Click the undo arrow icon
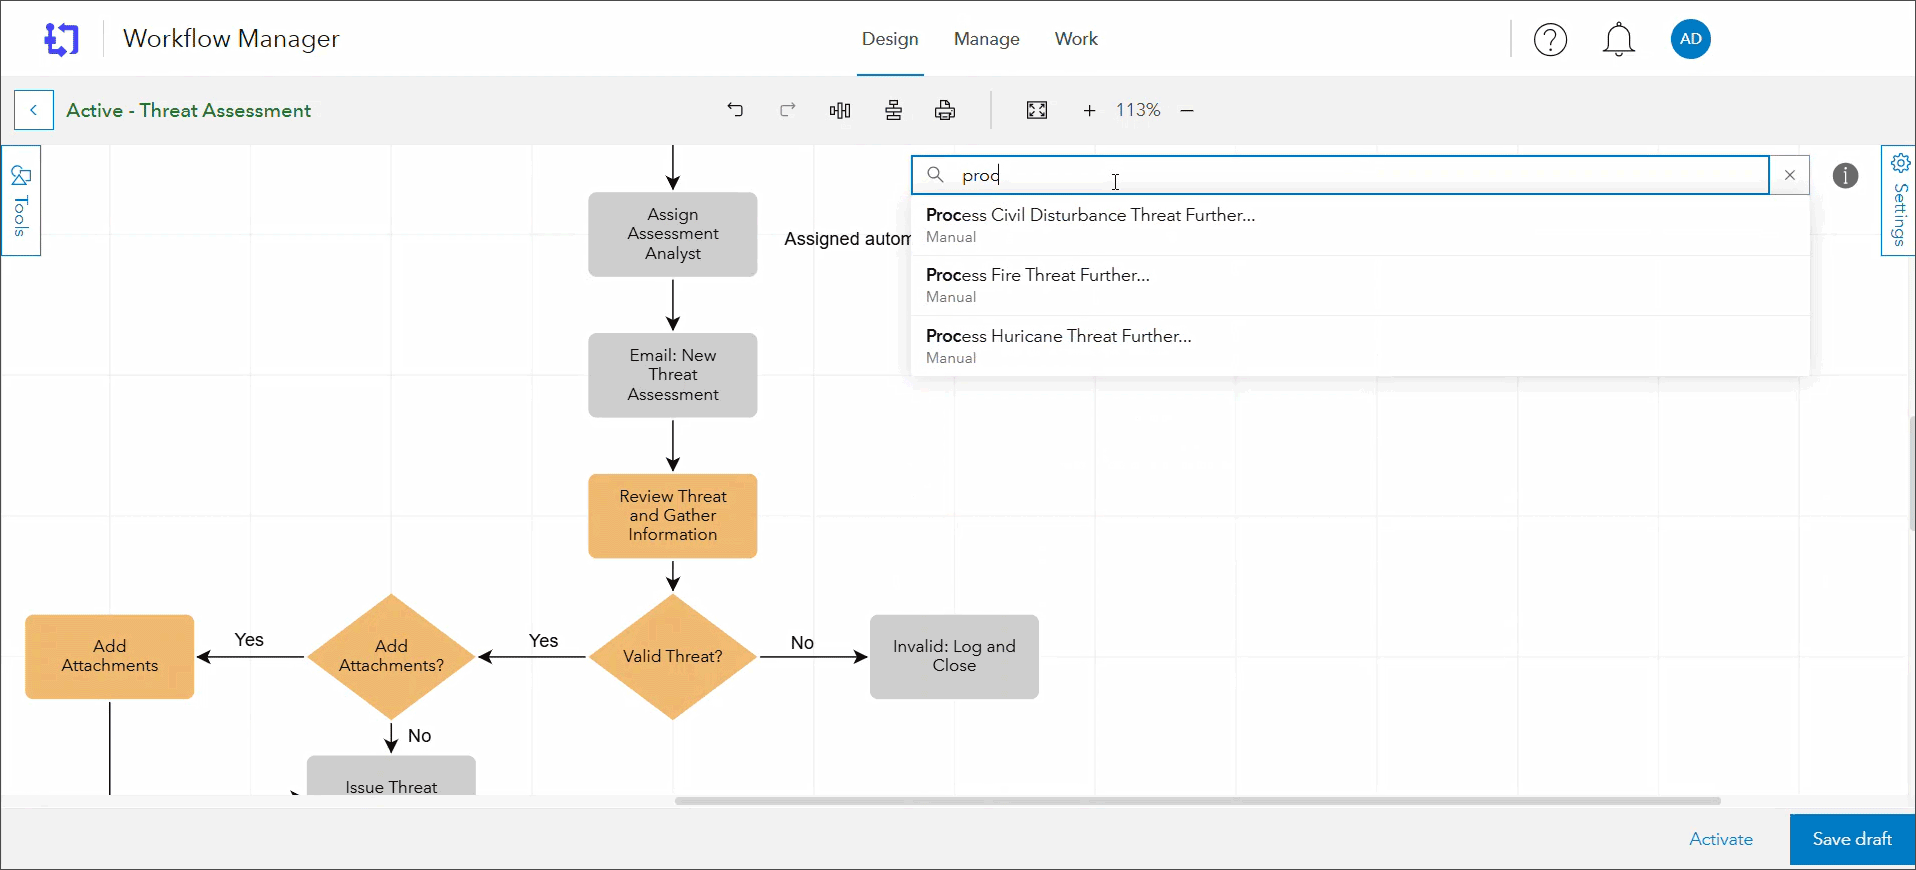Image resolution: width=1916 pixels, height=870 pixels. pyautogui.click(x=735, y=110)
